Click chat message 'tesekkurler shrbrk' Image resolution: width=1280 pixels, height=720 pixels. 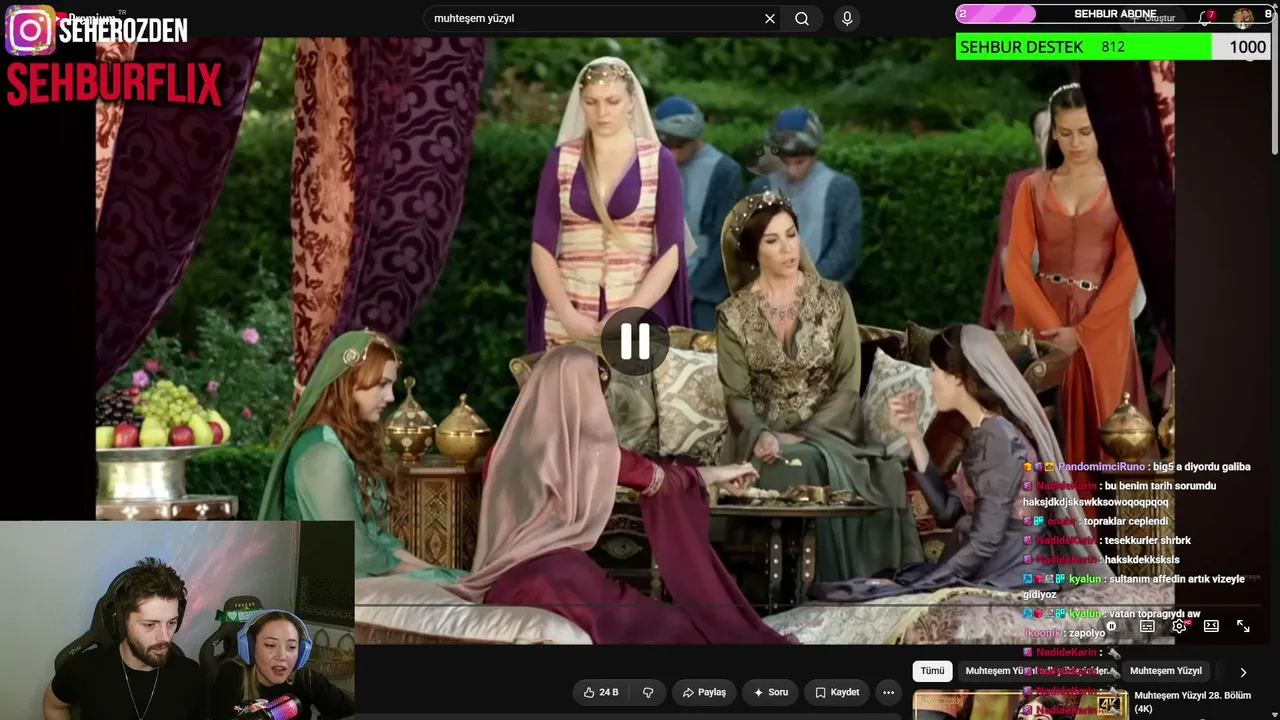tap(1148, 541)
